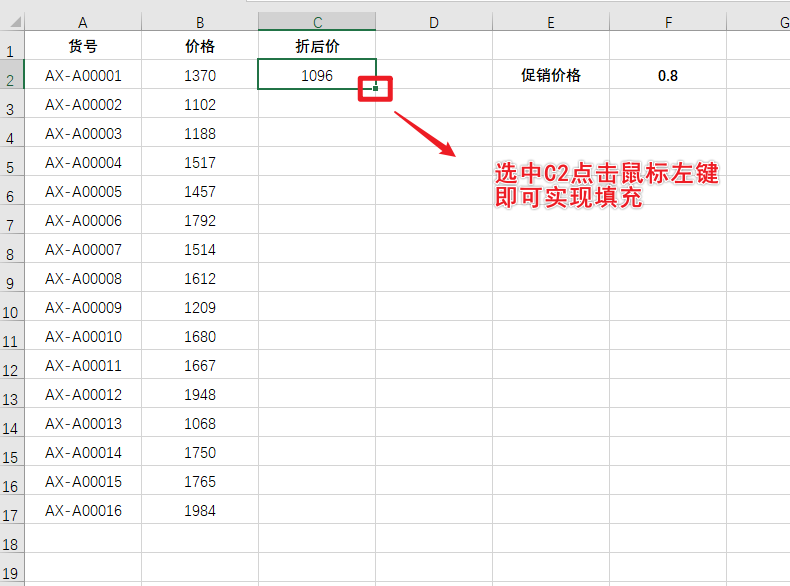Select price cell 1680
Screen dimensions: 790x586
200,336
